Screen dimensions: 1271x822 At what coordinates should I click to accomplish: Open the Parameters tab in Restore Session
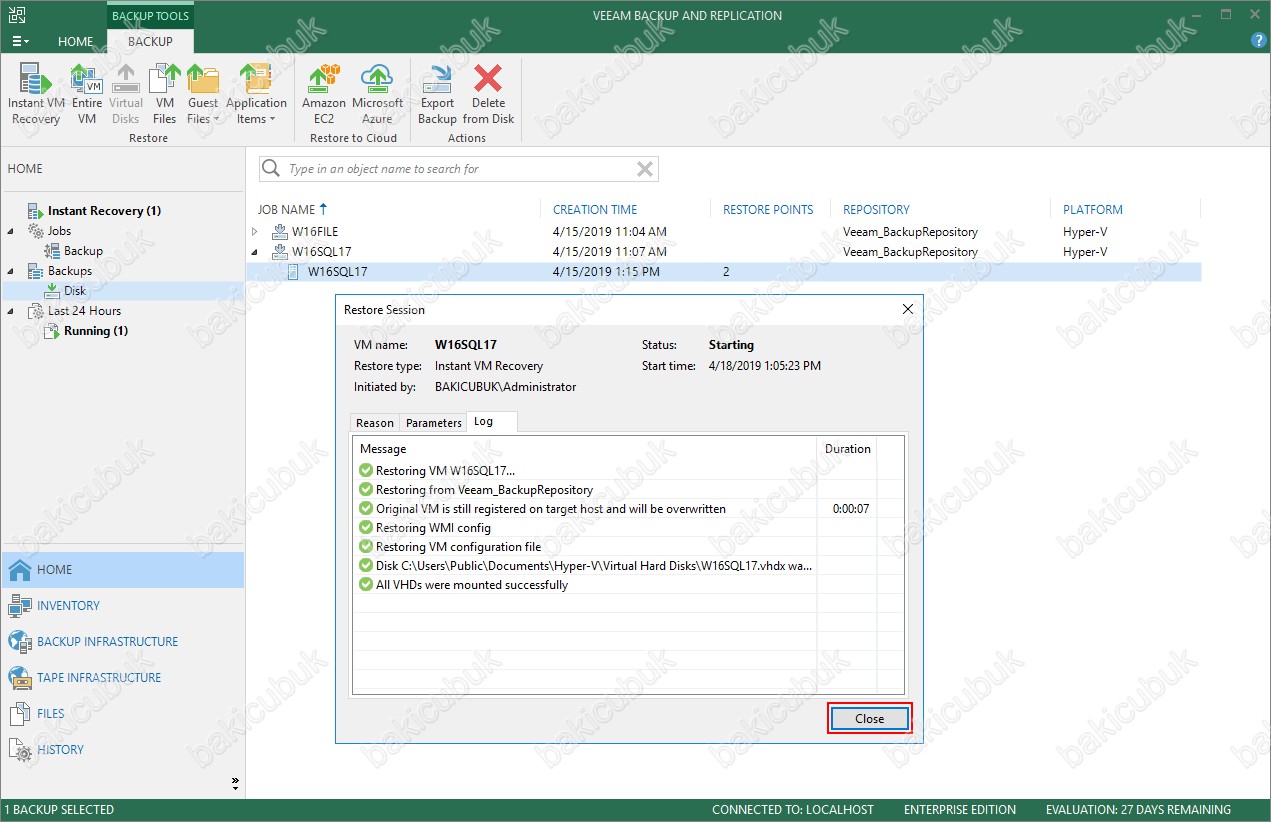pos(434,423)
